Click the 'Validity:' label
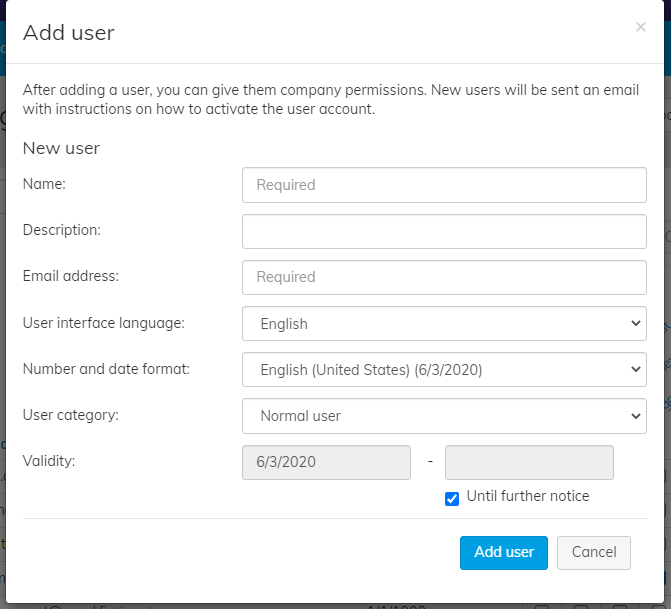 coord(49,461)
